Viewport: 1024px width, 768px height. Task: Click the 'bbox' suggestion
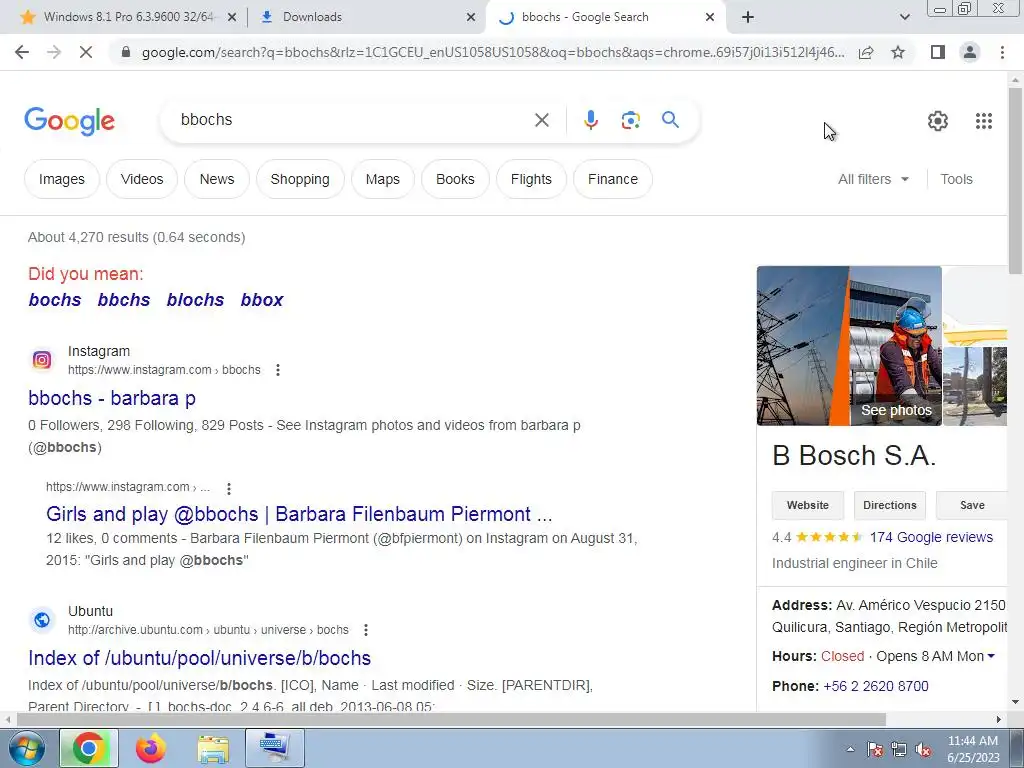262,300
